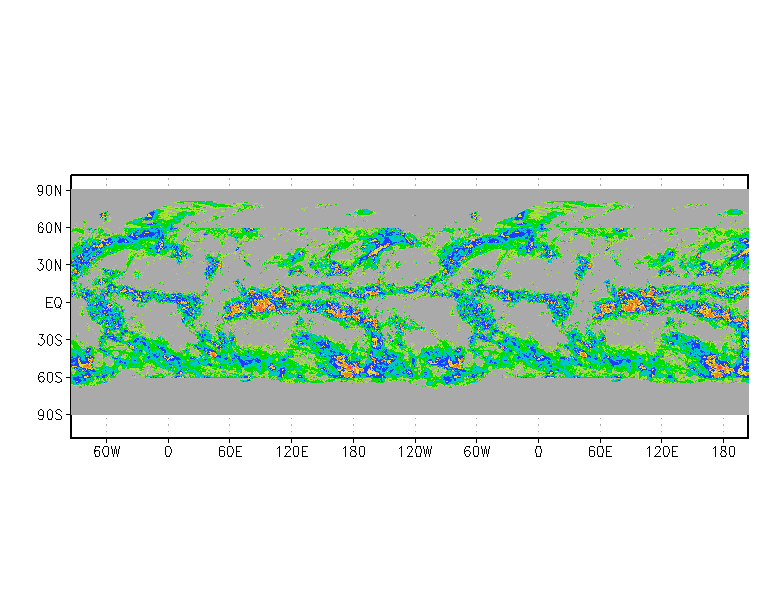784x612 pixels.
Task: Click the leftmost 60E longitude label
Action: click(x=230, y=452)
